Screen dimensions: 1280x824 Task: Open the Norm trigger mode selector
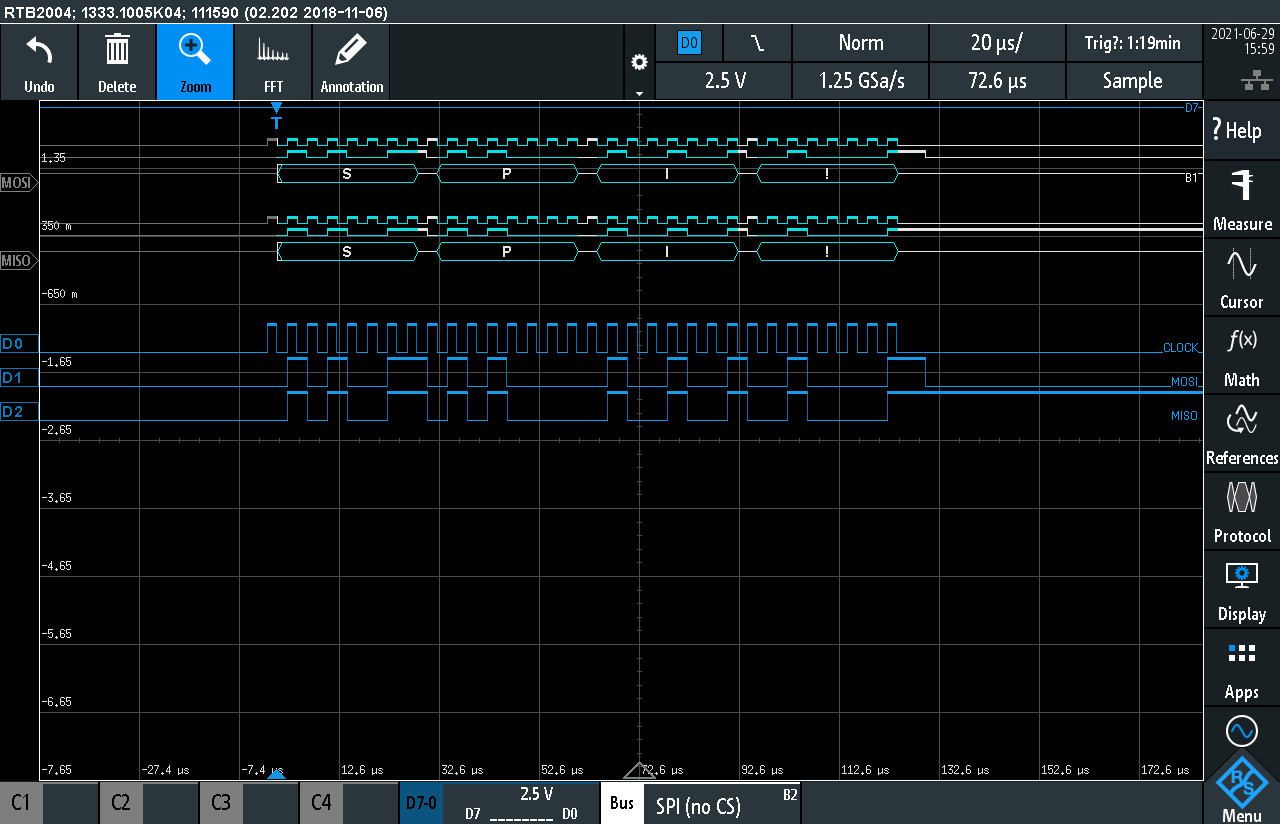click(x=860, y=43)
